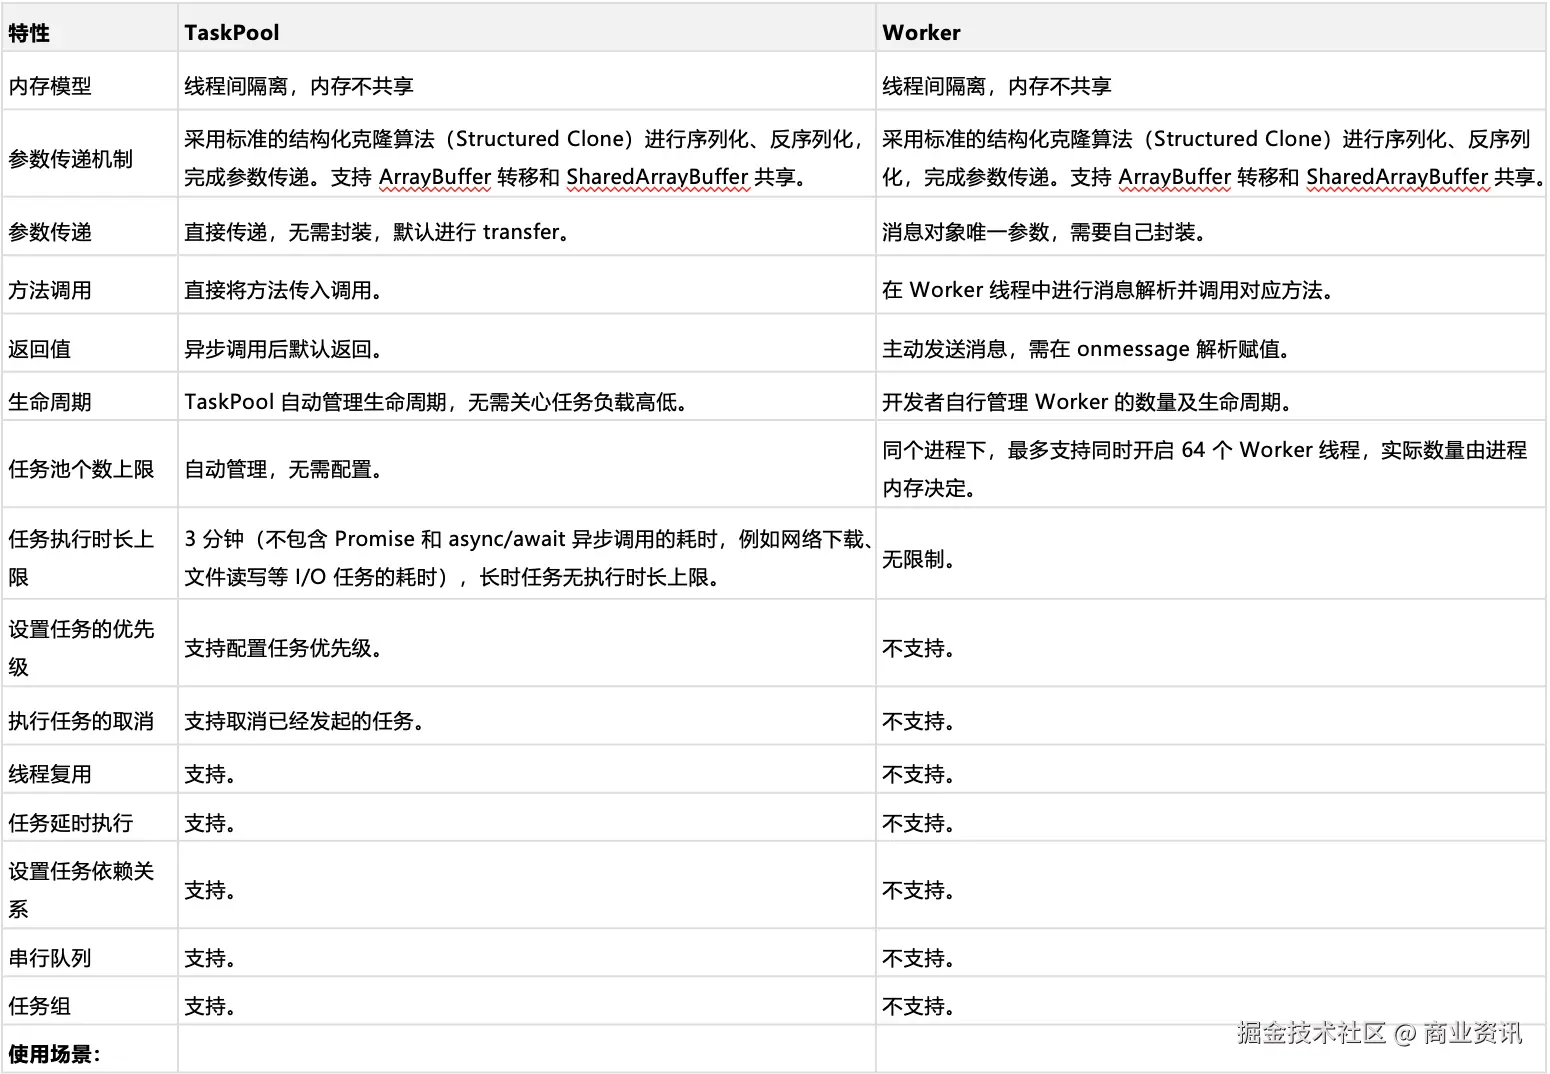Select the 串行队列 row label
Image resolution: width=1550 pixels, height=1074 pixels.
pos(47,956)
